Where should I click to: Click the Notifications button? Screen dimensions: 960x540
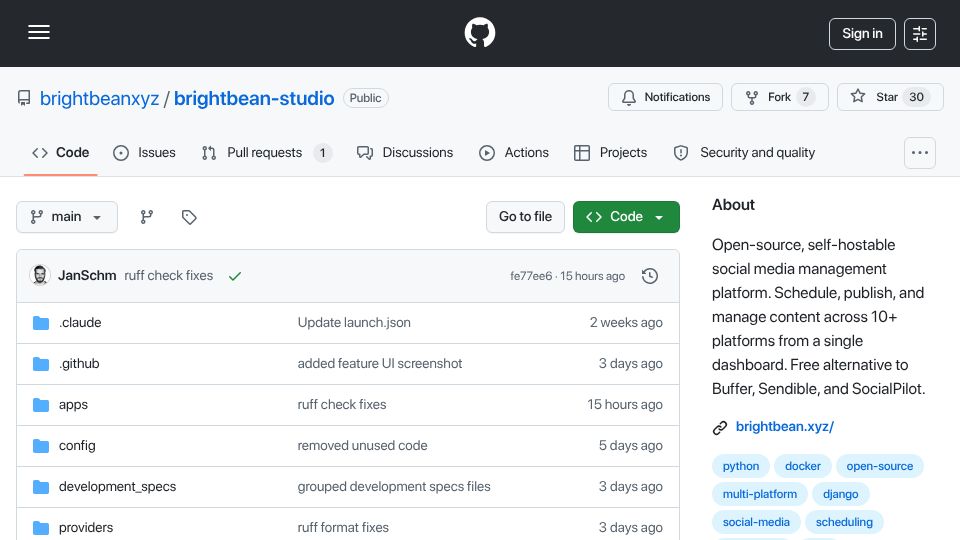pyautogui.click(x=665, y=97)
